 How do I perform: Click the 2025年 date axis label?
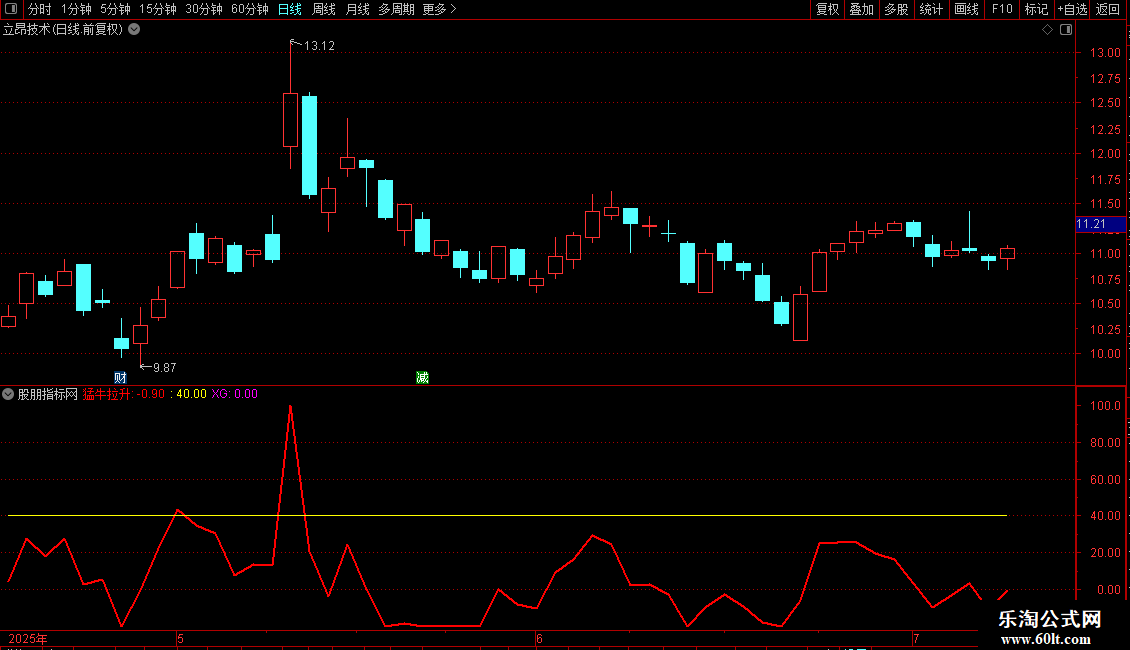coord(28,639)
